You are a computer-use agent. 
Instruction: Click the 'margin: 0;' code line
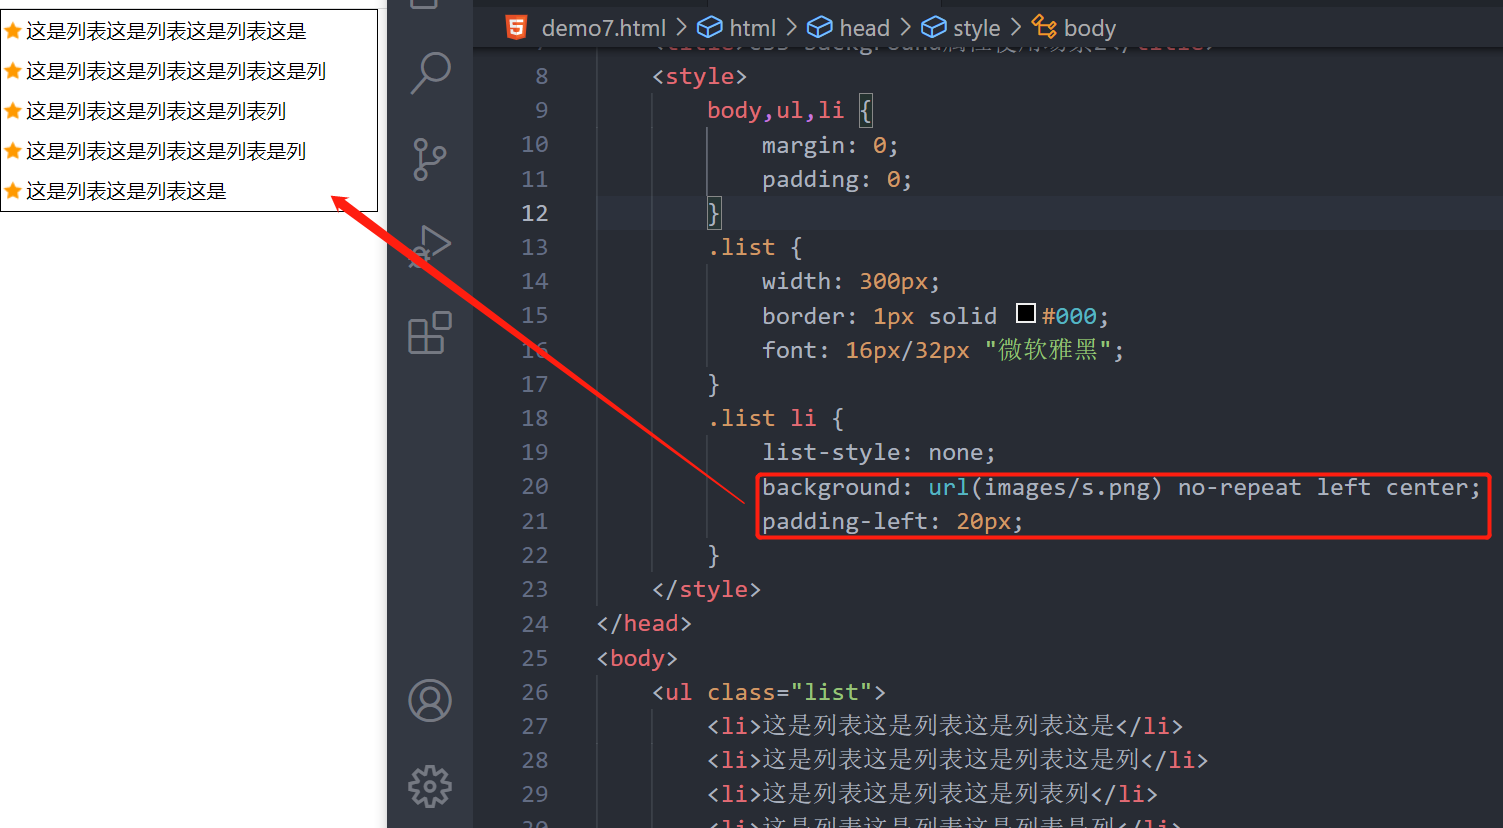(x=830, y=145)
